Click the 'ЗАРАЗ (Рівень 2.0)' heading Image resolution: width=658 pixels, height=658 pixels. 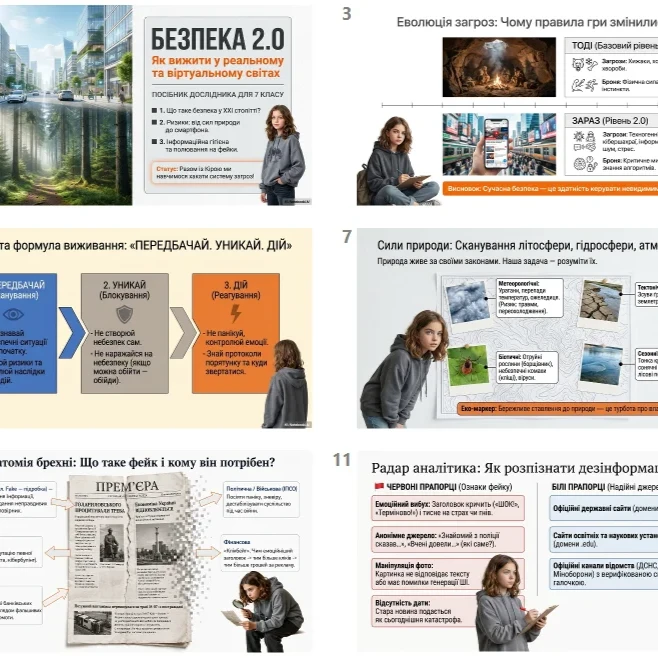pyautogui.click(x=610, y=120)
